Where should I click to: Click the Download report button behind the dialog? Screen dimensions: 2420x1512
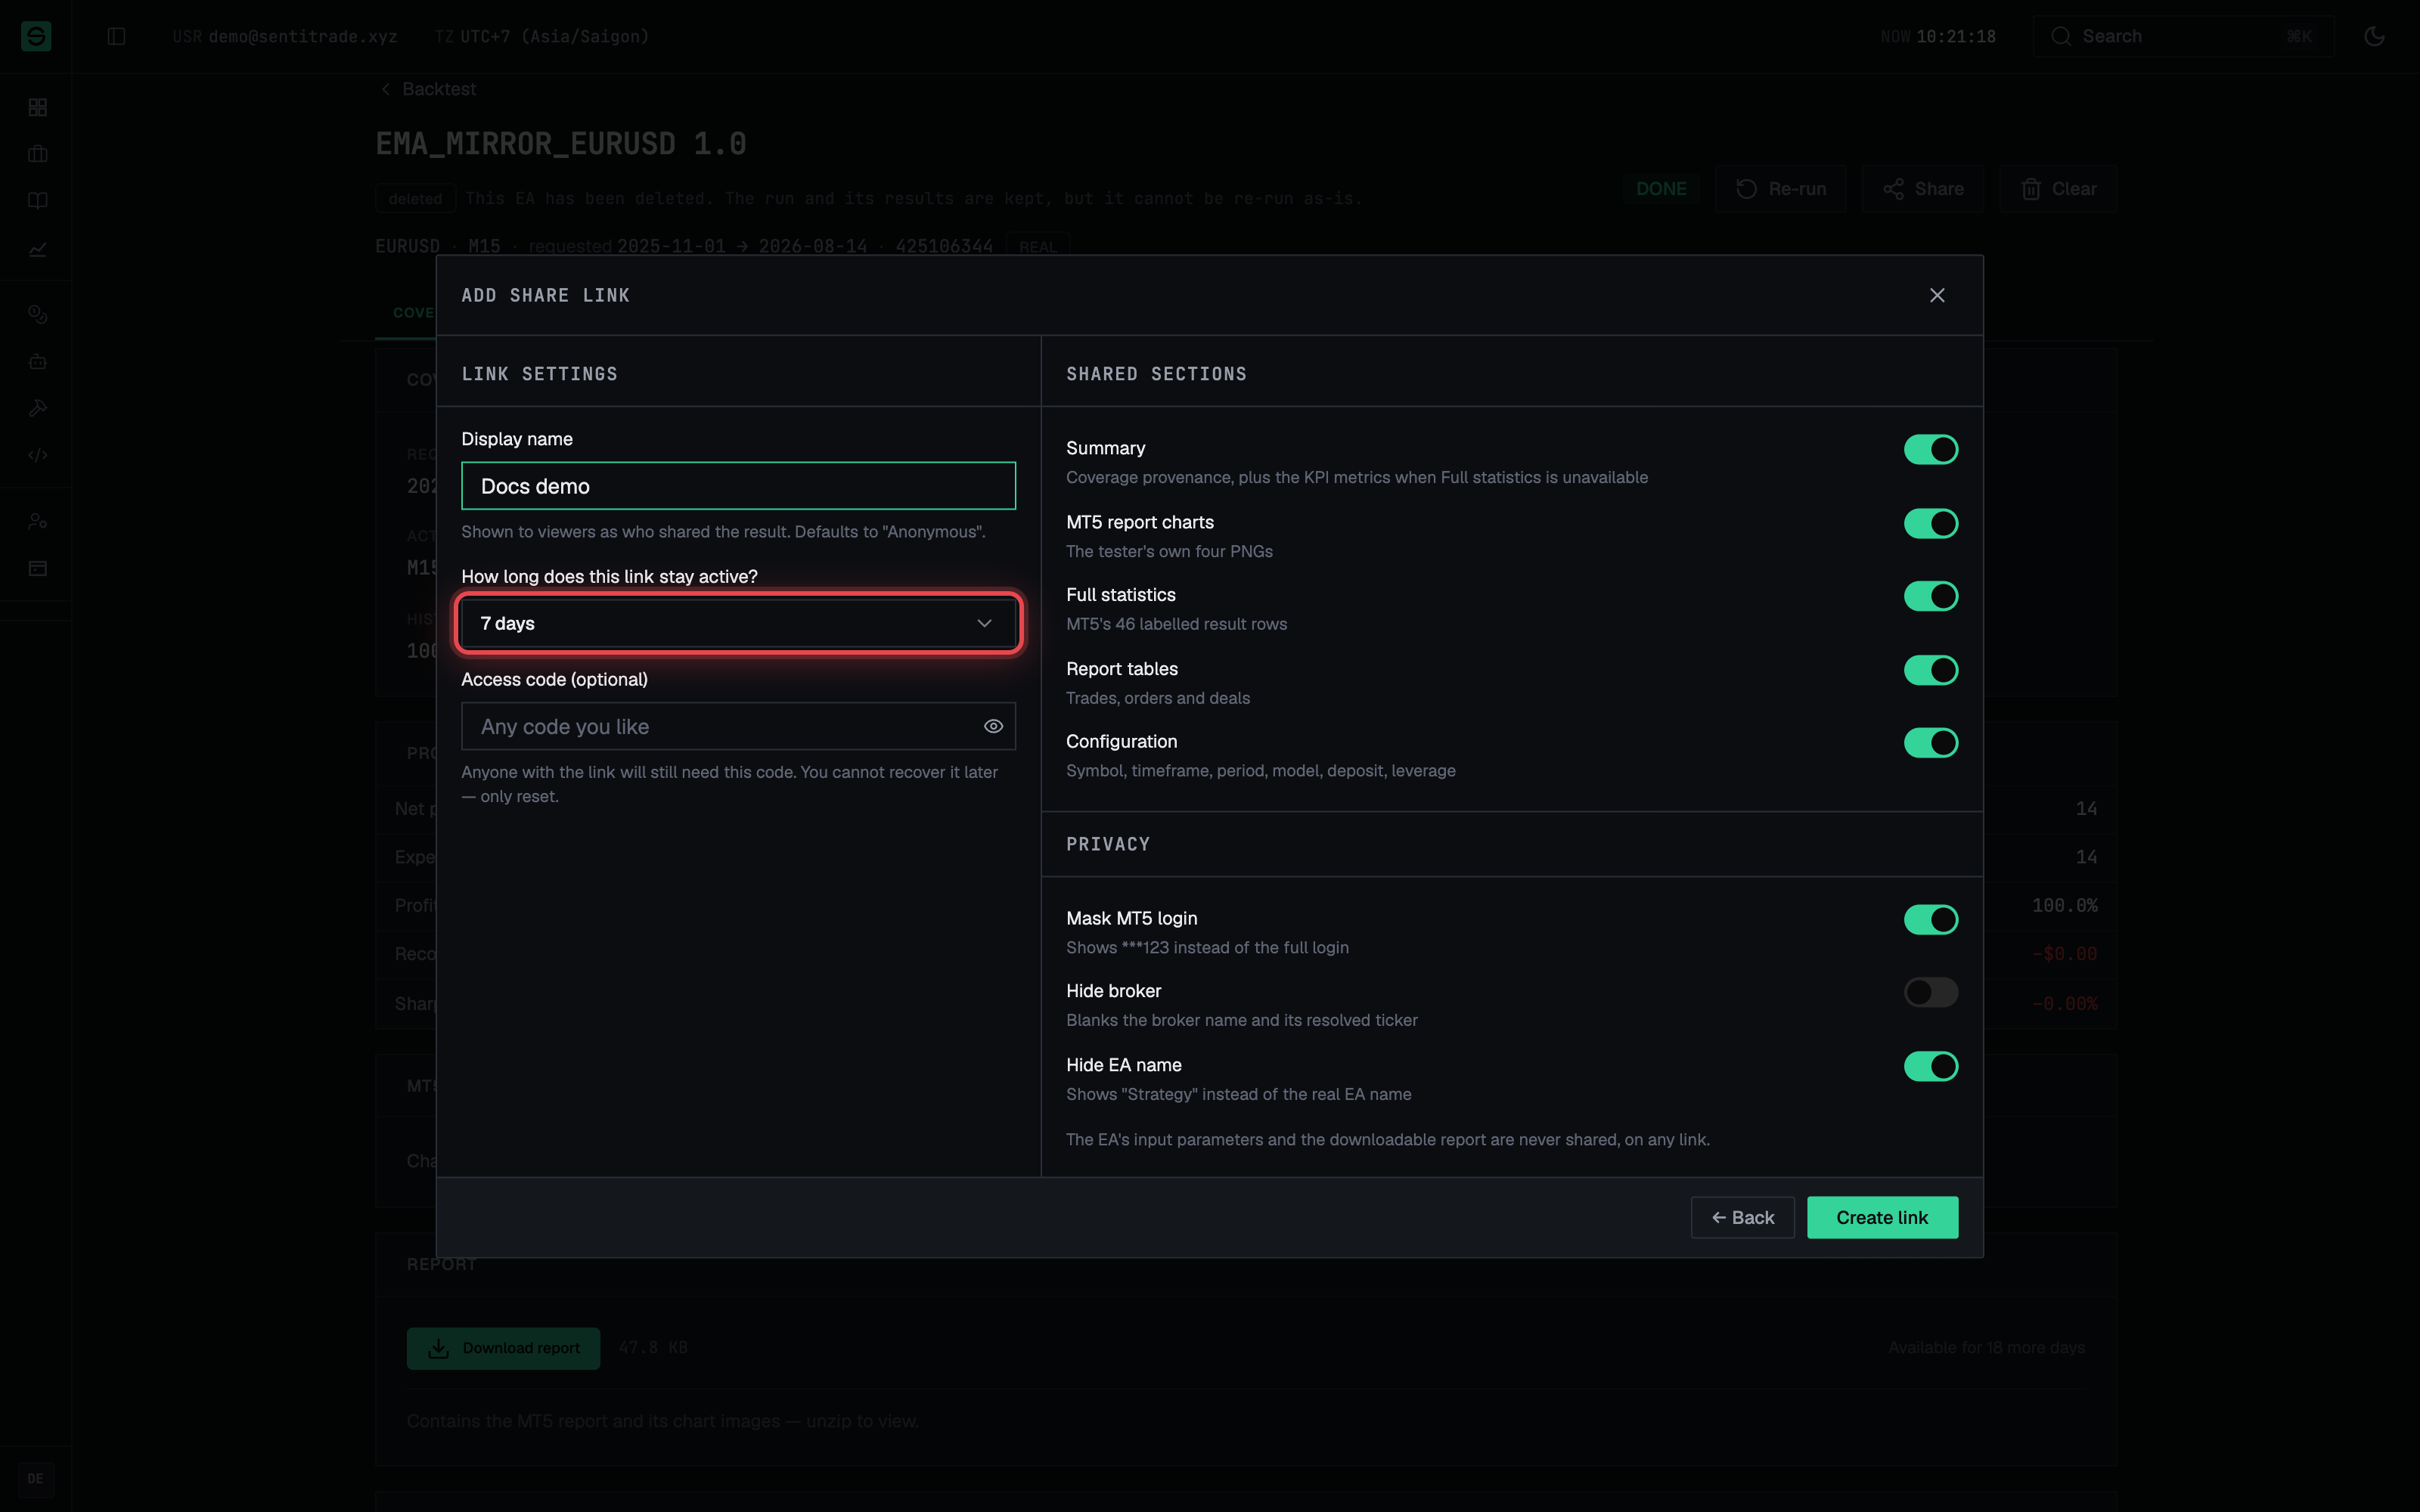coord(503,1348)
